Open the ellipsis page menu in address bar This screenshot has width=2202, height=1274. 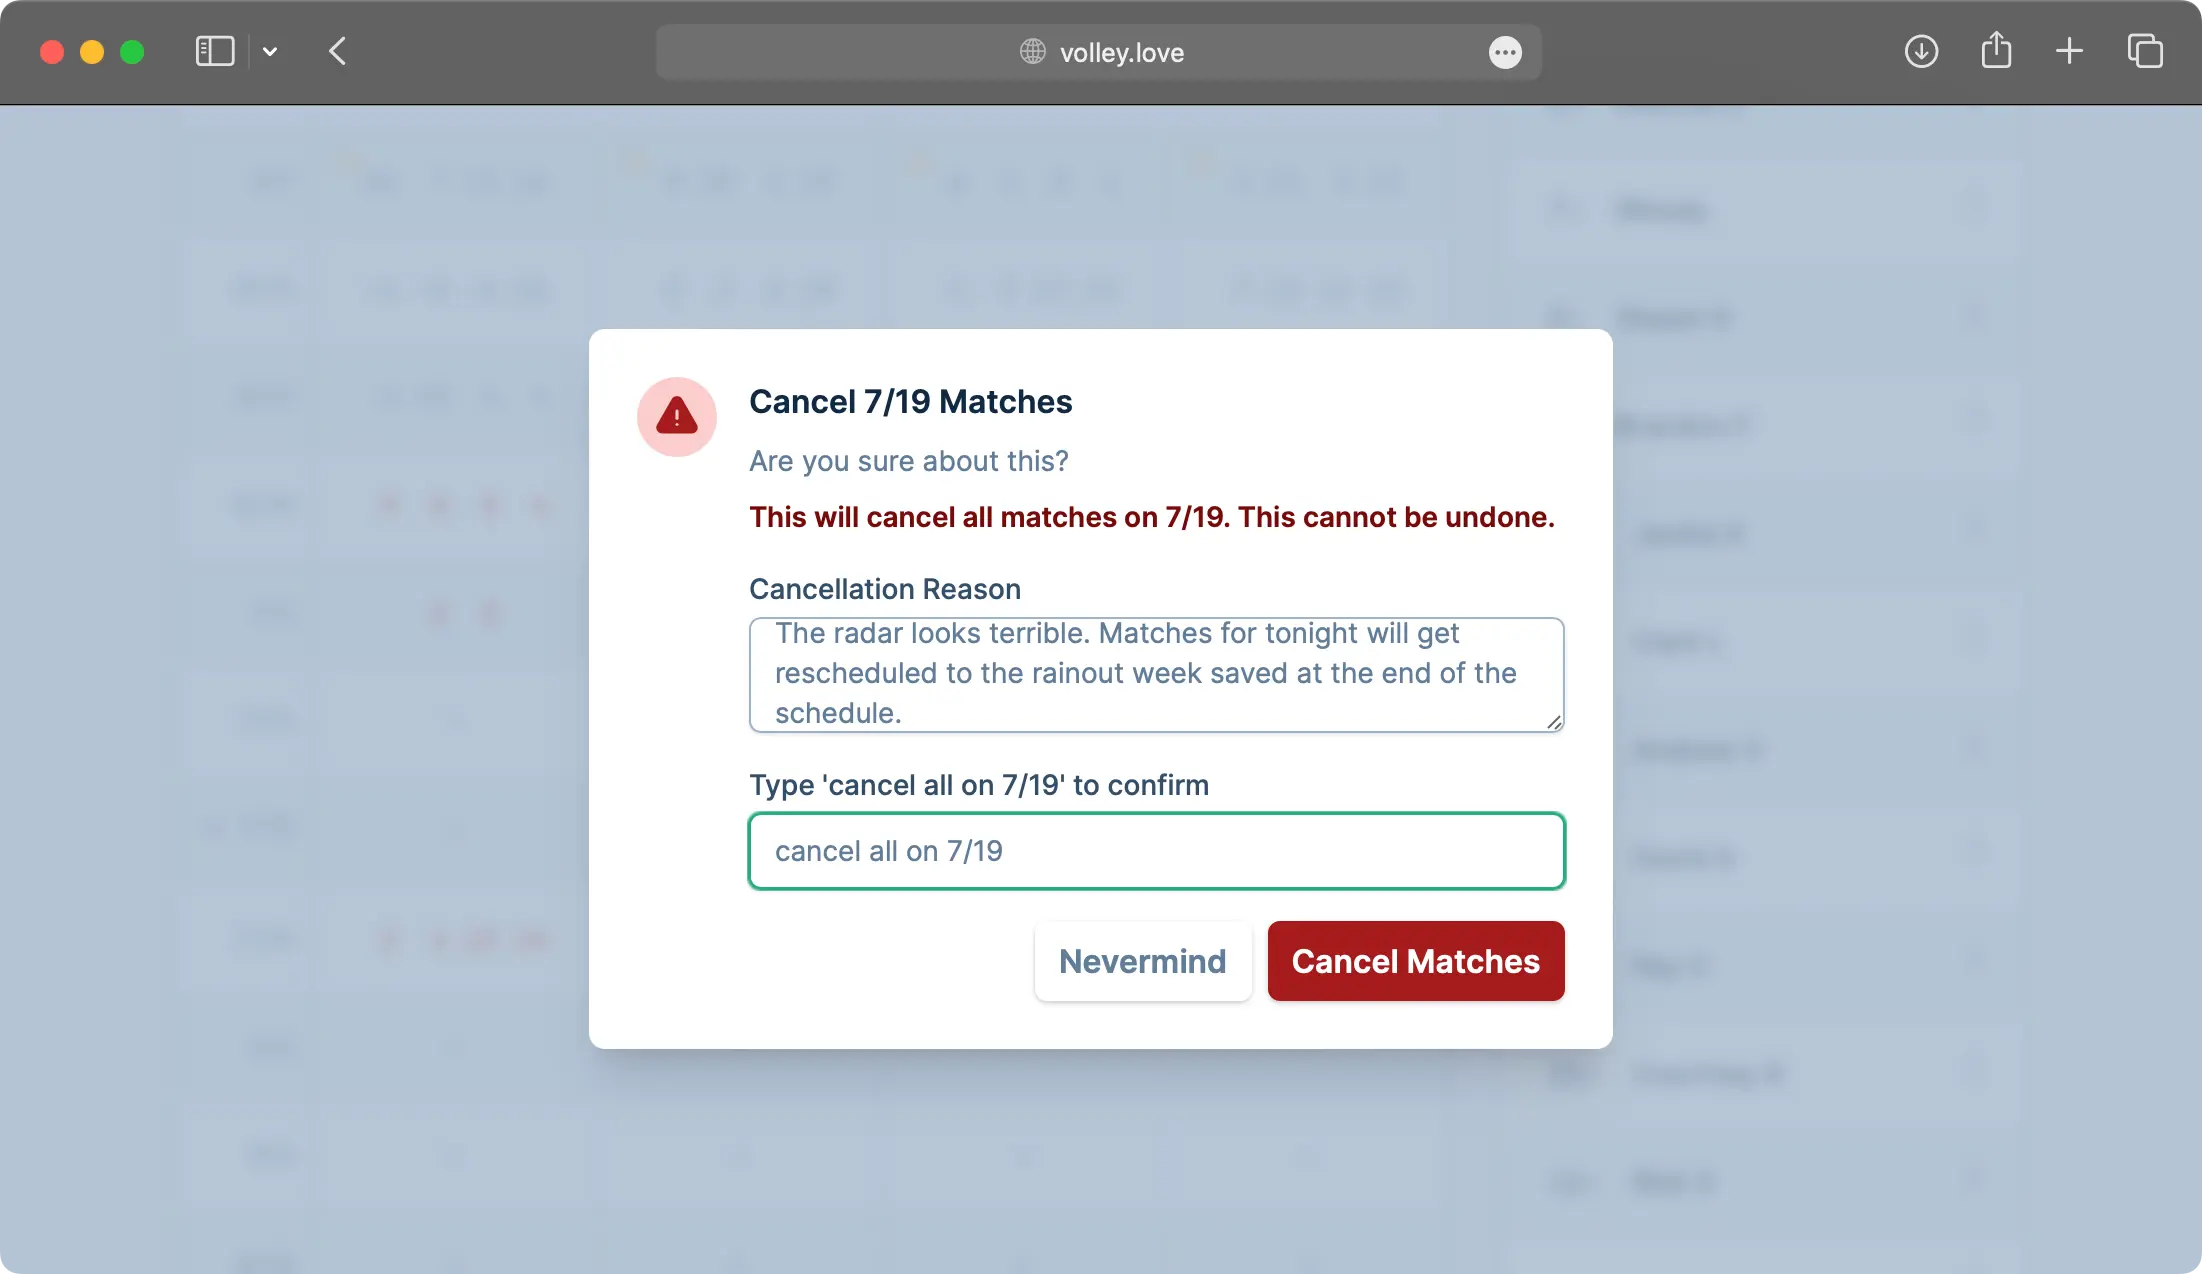pos(1505,52)
